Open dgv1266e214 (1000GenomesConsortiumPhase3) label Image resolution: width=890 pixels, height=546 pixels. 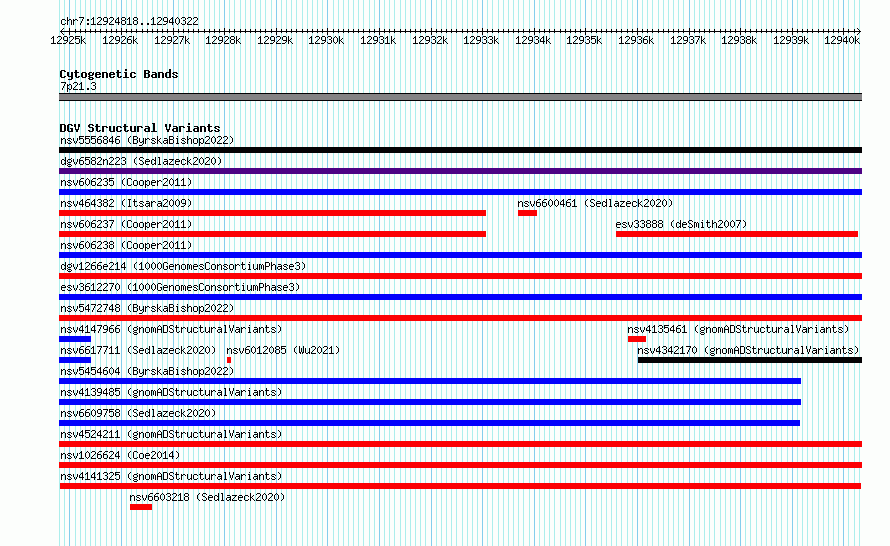click(x=183, y=266)
